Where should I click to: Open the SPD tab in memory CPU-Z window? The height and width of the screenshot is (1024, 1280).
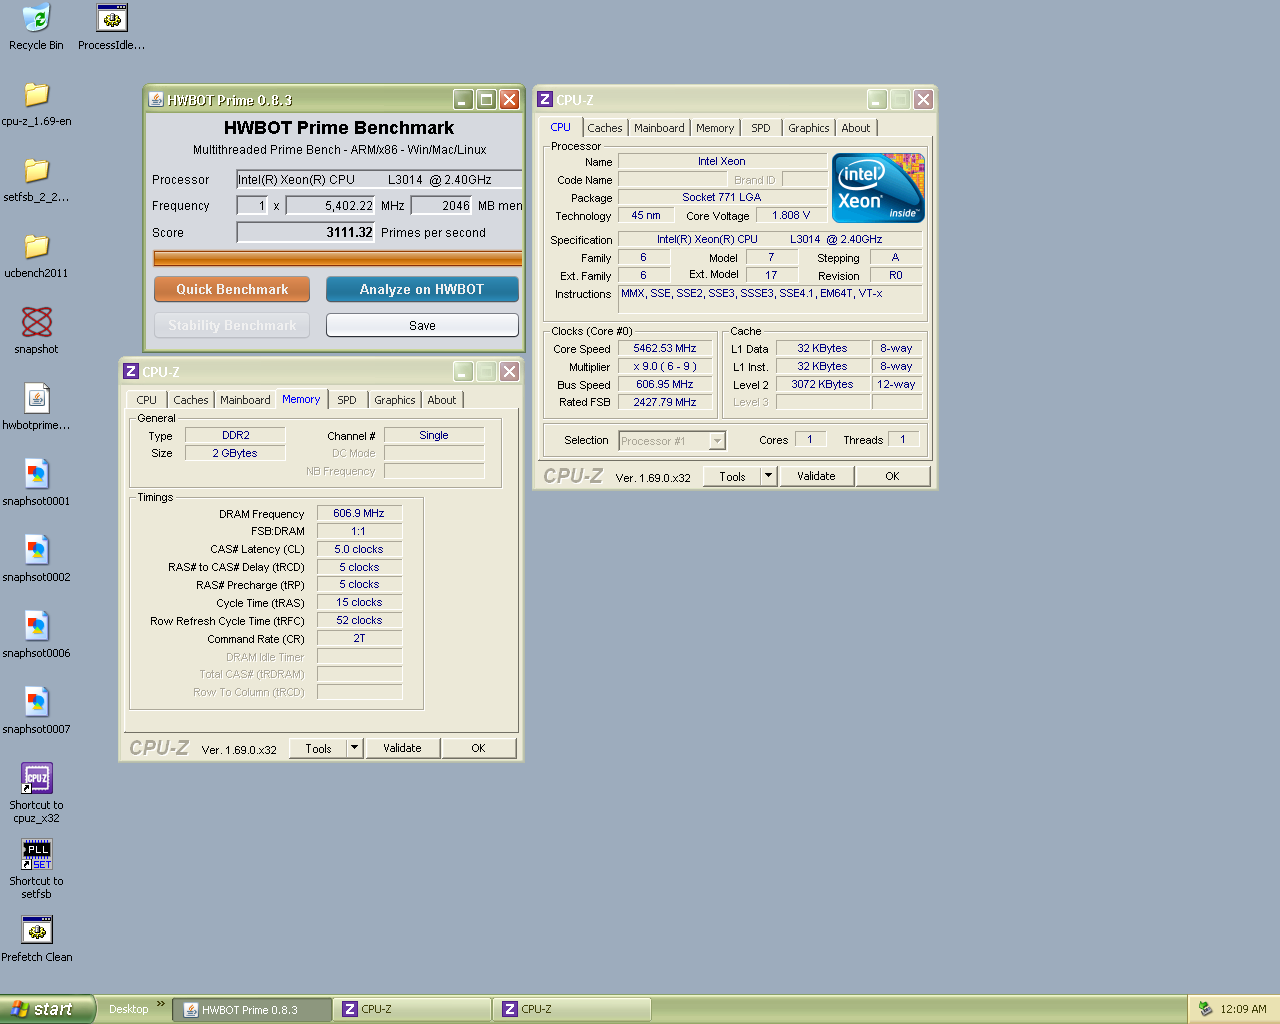point(347,400)
